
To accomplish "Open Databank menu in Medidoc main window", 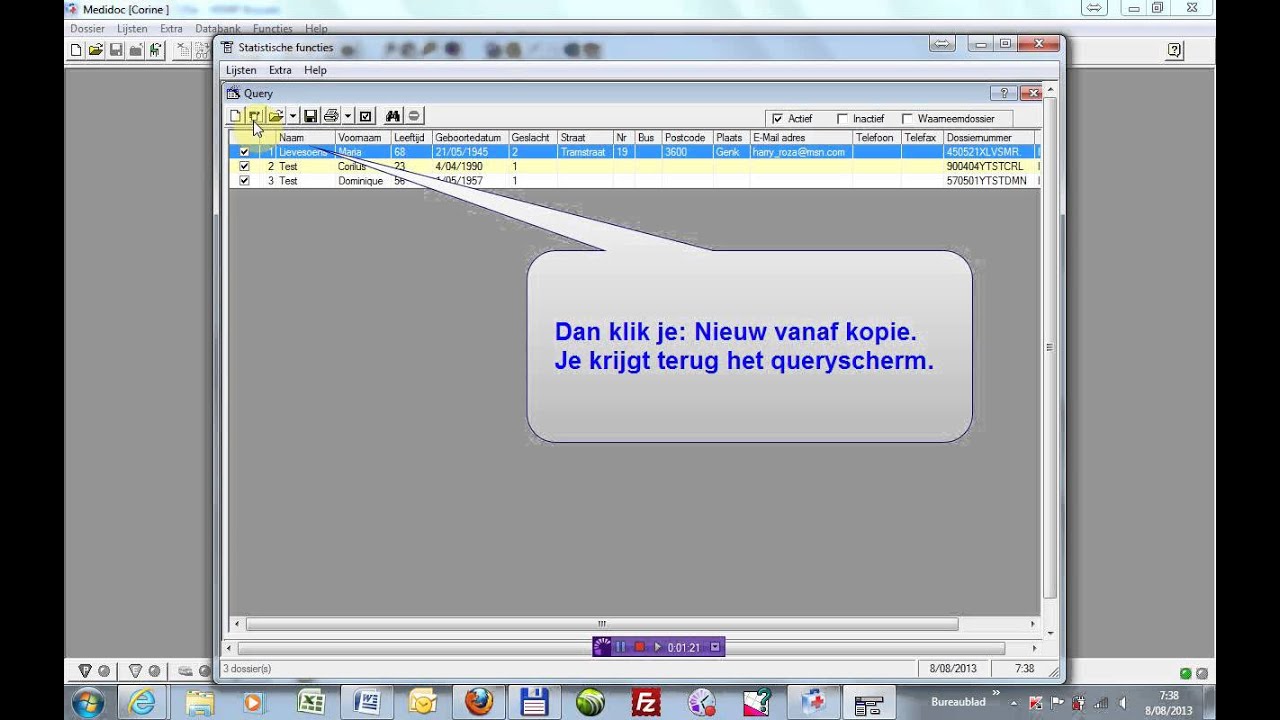I will (218, 29).
